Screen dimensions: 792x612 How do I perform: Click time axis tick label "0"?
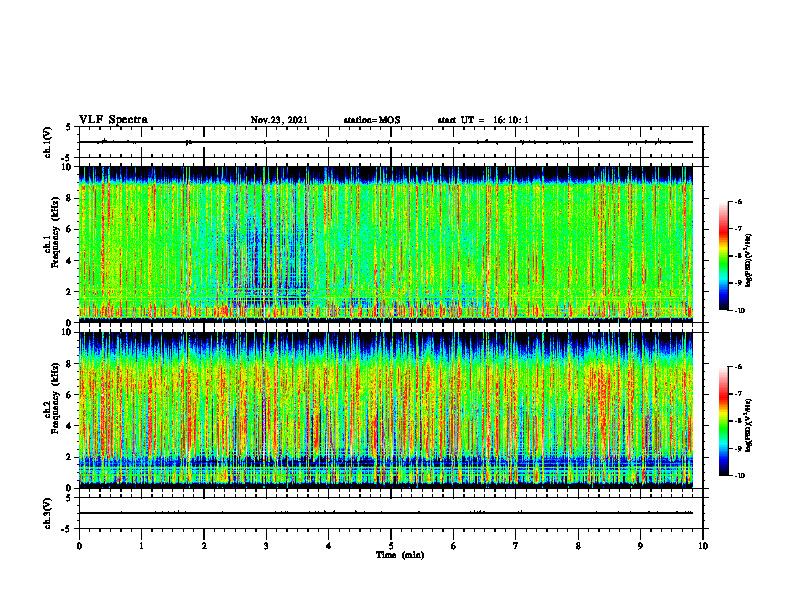coord(79,546)
